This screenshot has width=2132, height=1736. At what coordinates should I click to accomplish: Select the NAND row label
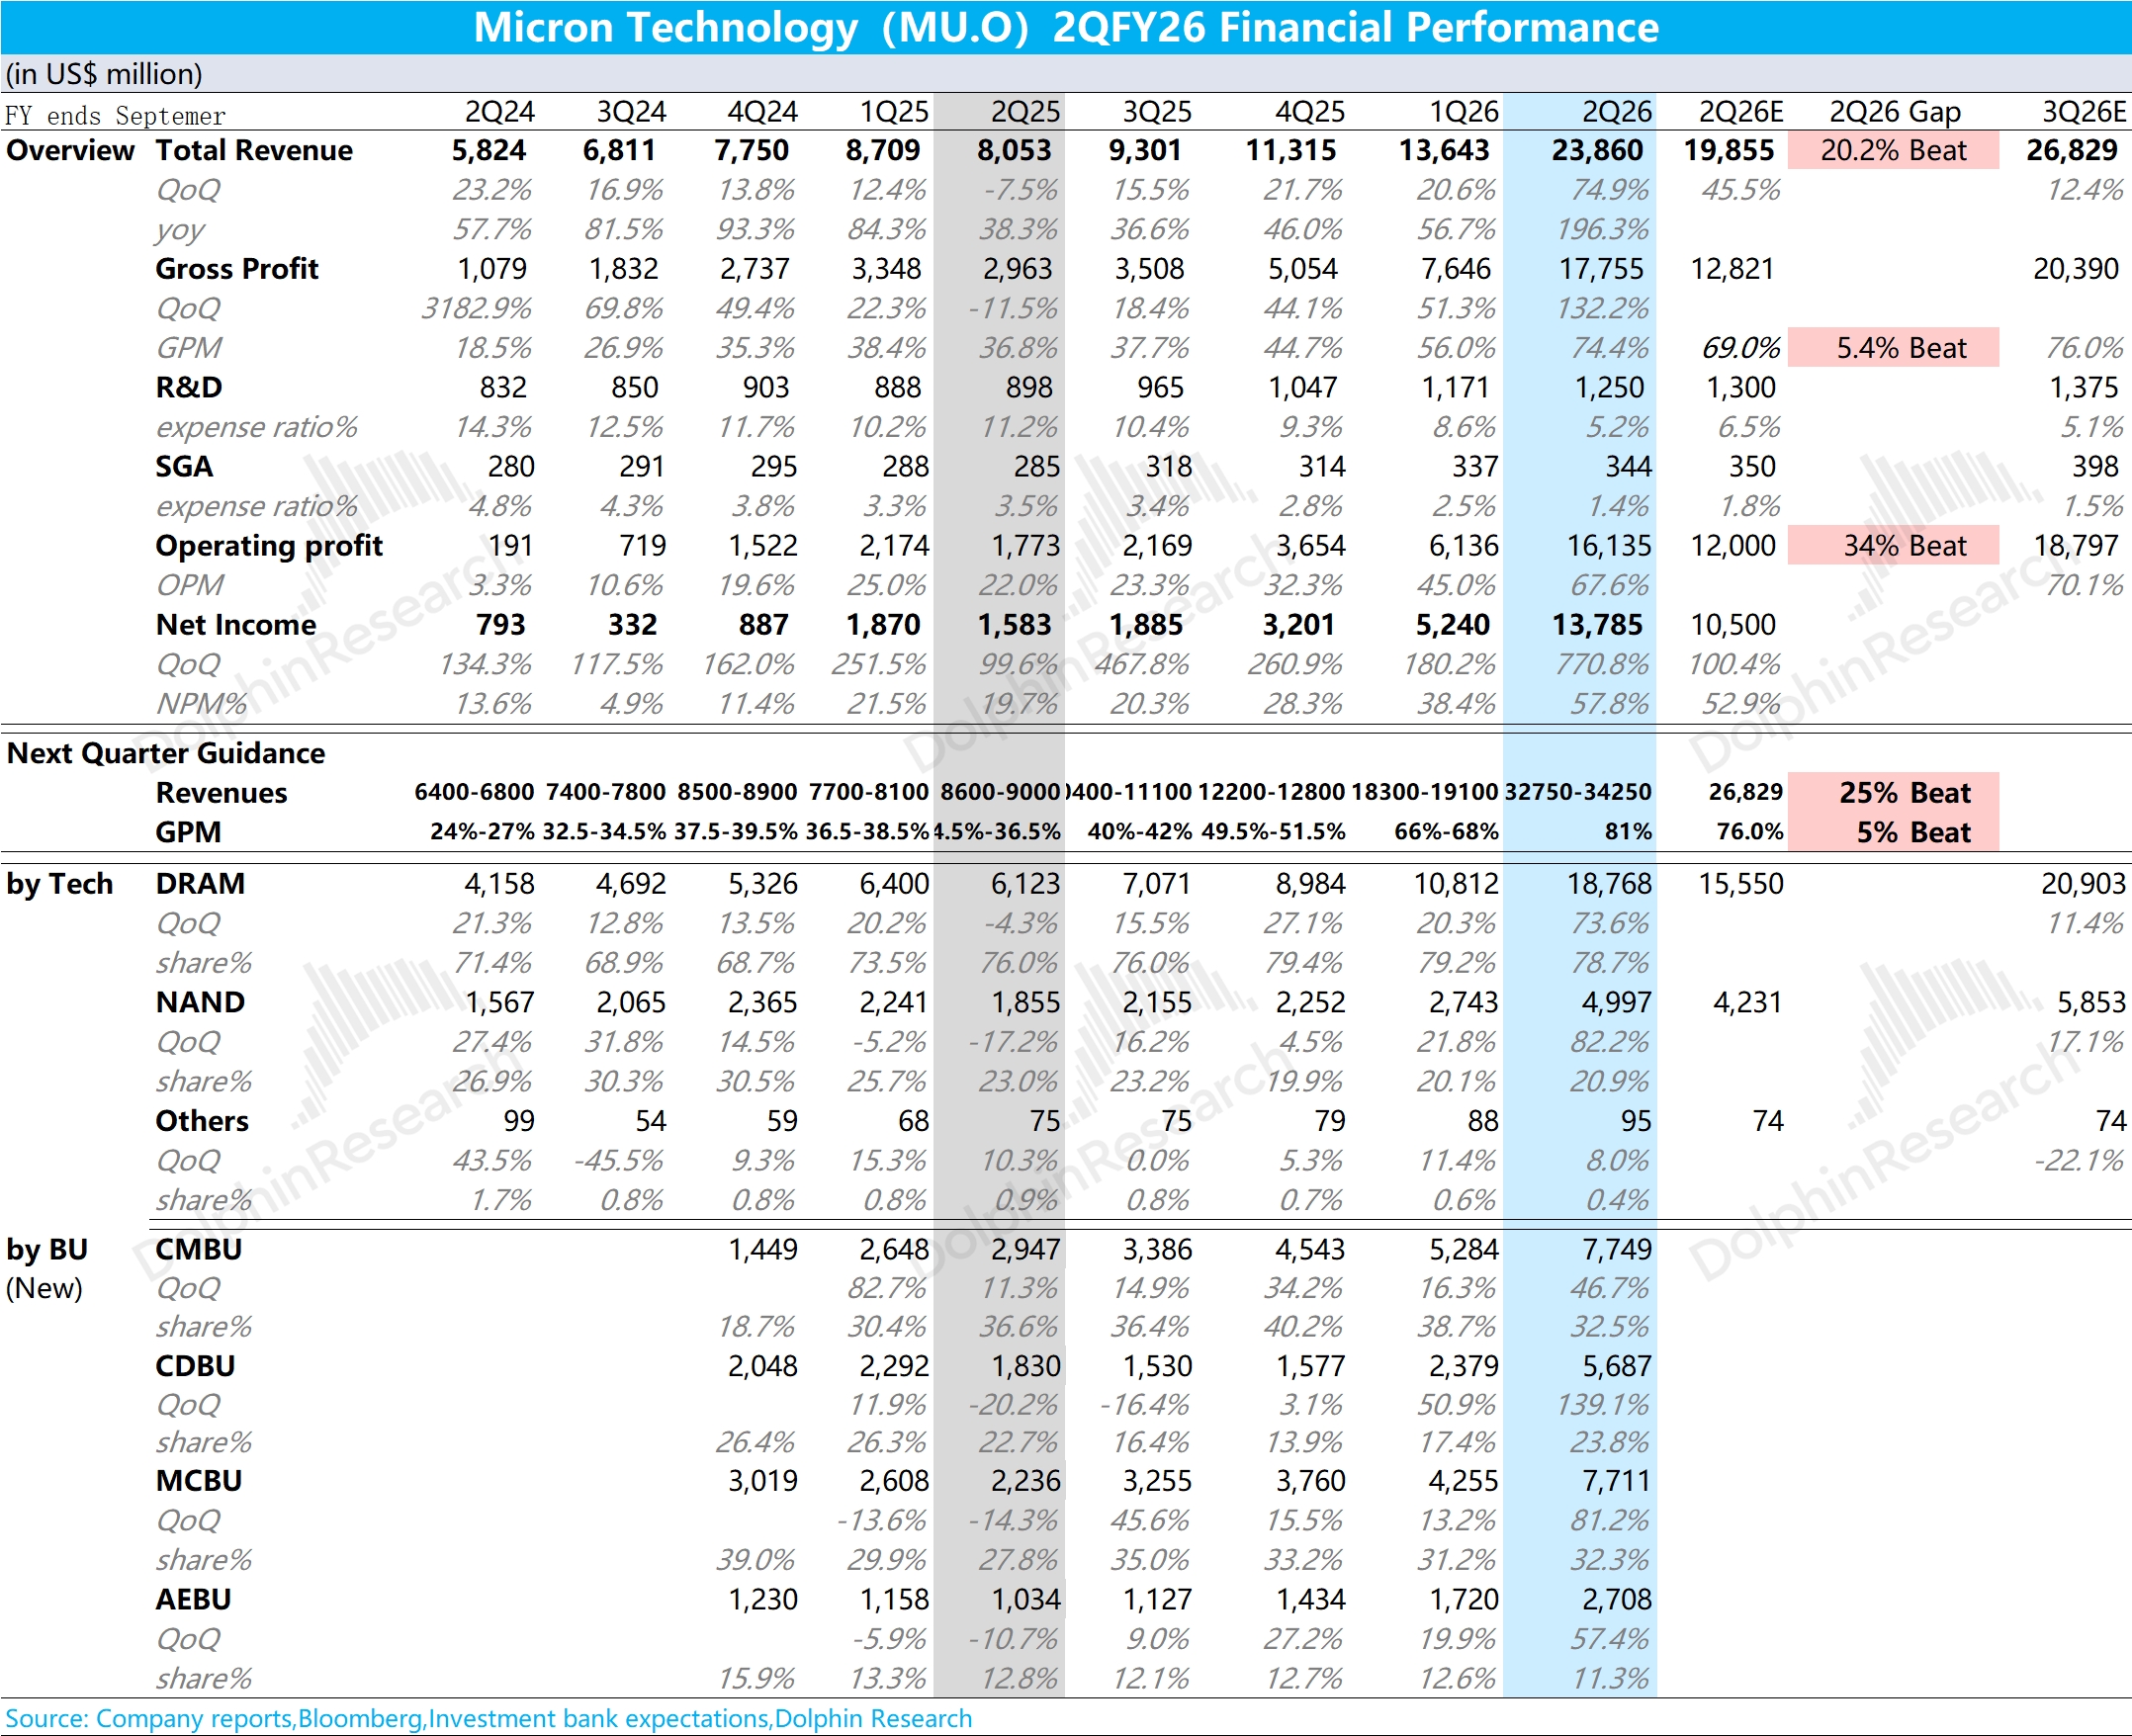tap(200, 1002)
